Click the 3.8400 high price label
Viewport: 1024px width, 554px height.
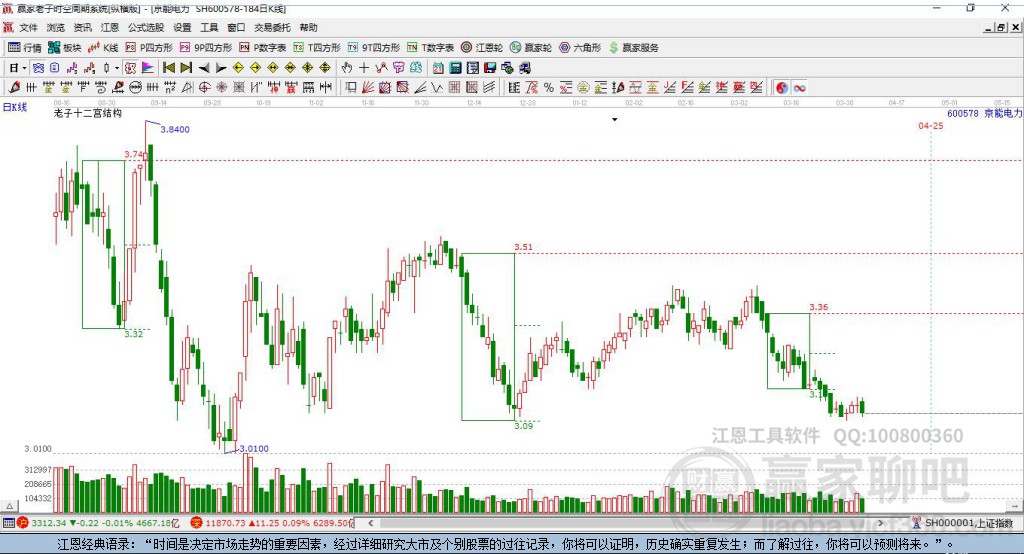point(175,129)
